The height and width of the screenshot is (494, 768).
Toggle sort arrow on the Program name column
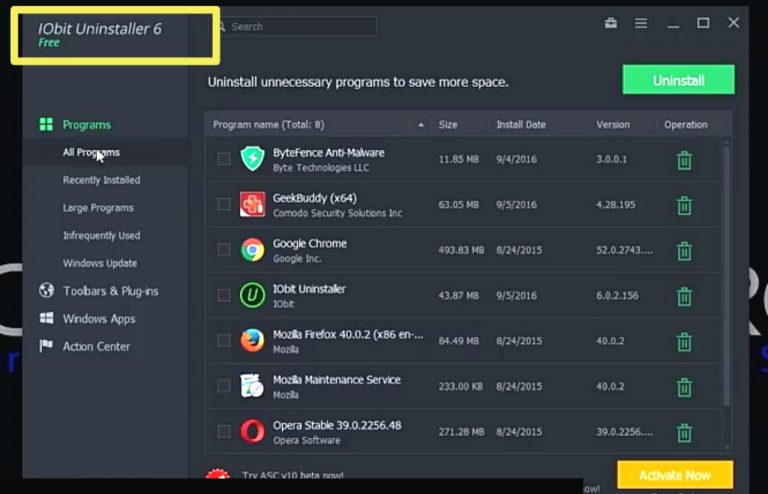tap(421, 125)
